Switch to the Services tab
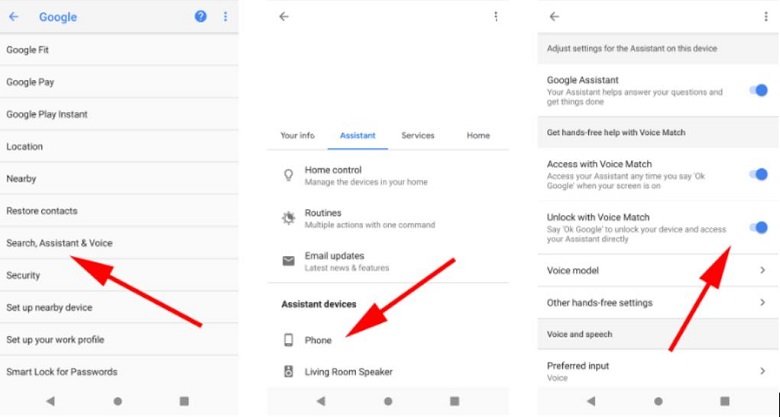780x417 pixels. tap(418, 135)
